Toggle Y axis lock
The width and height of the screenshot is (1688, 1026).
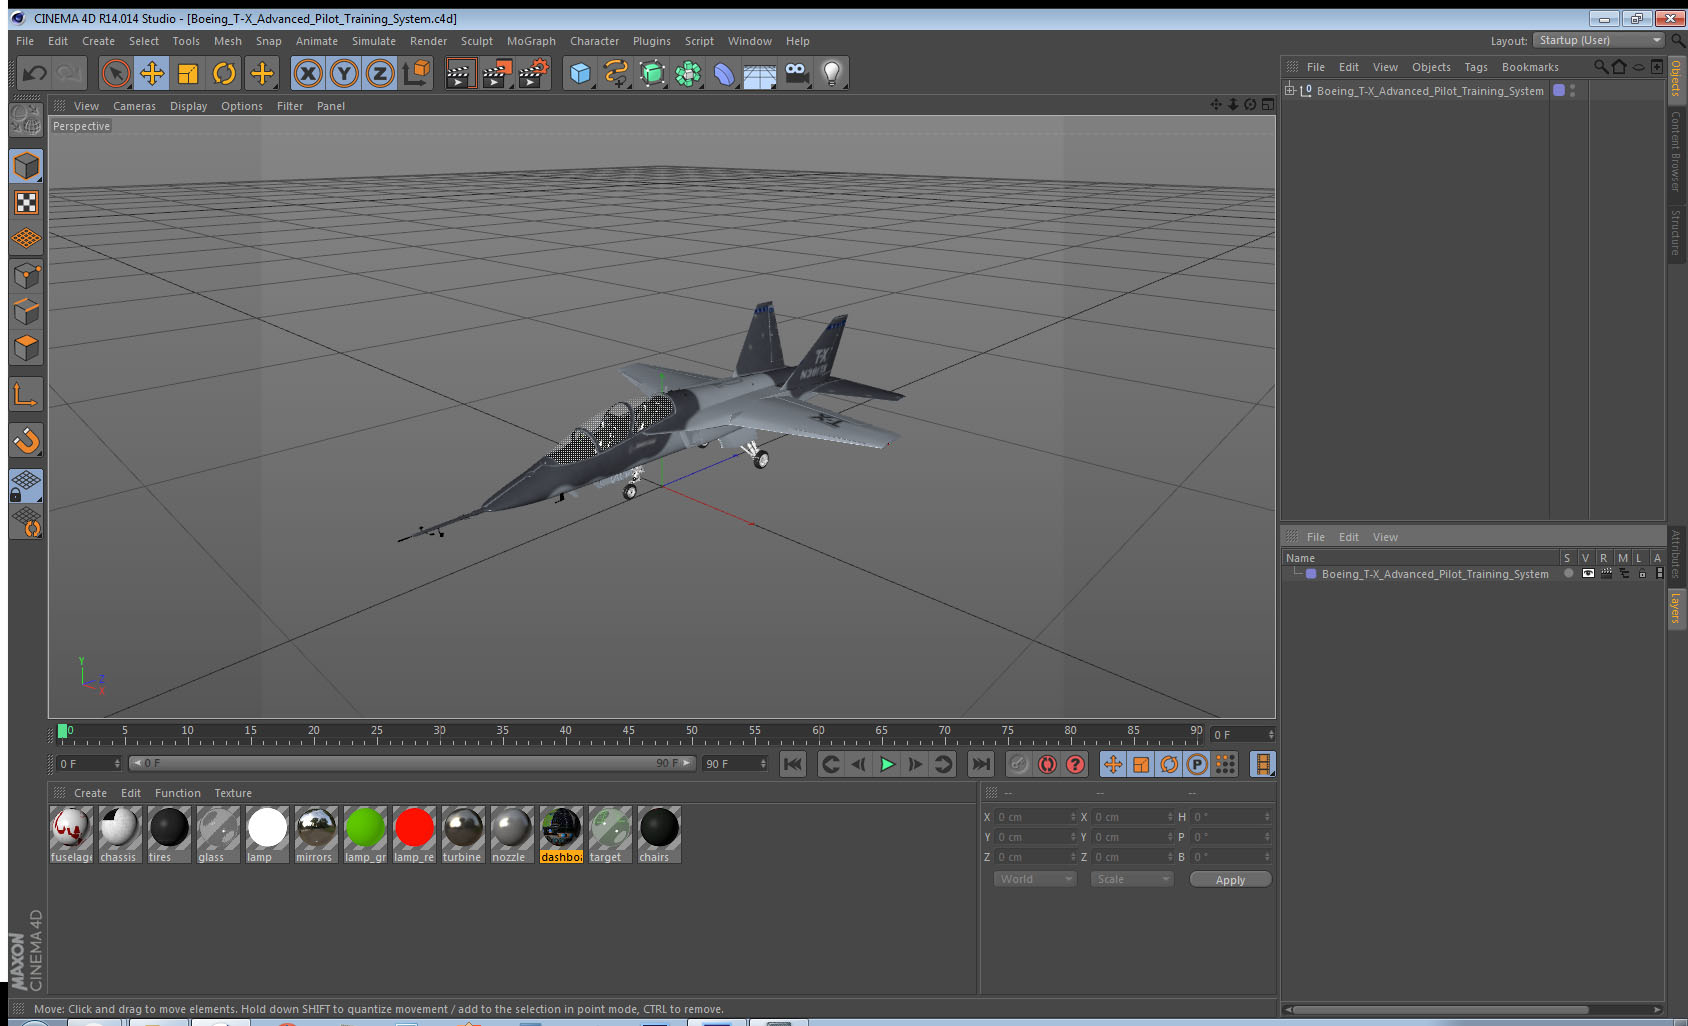pos(344,73)
